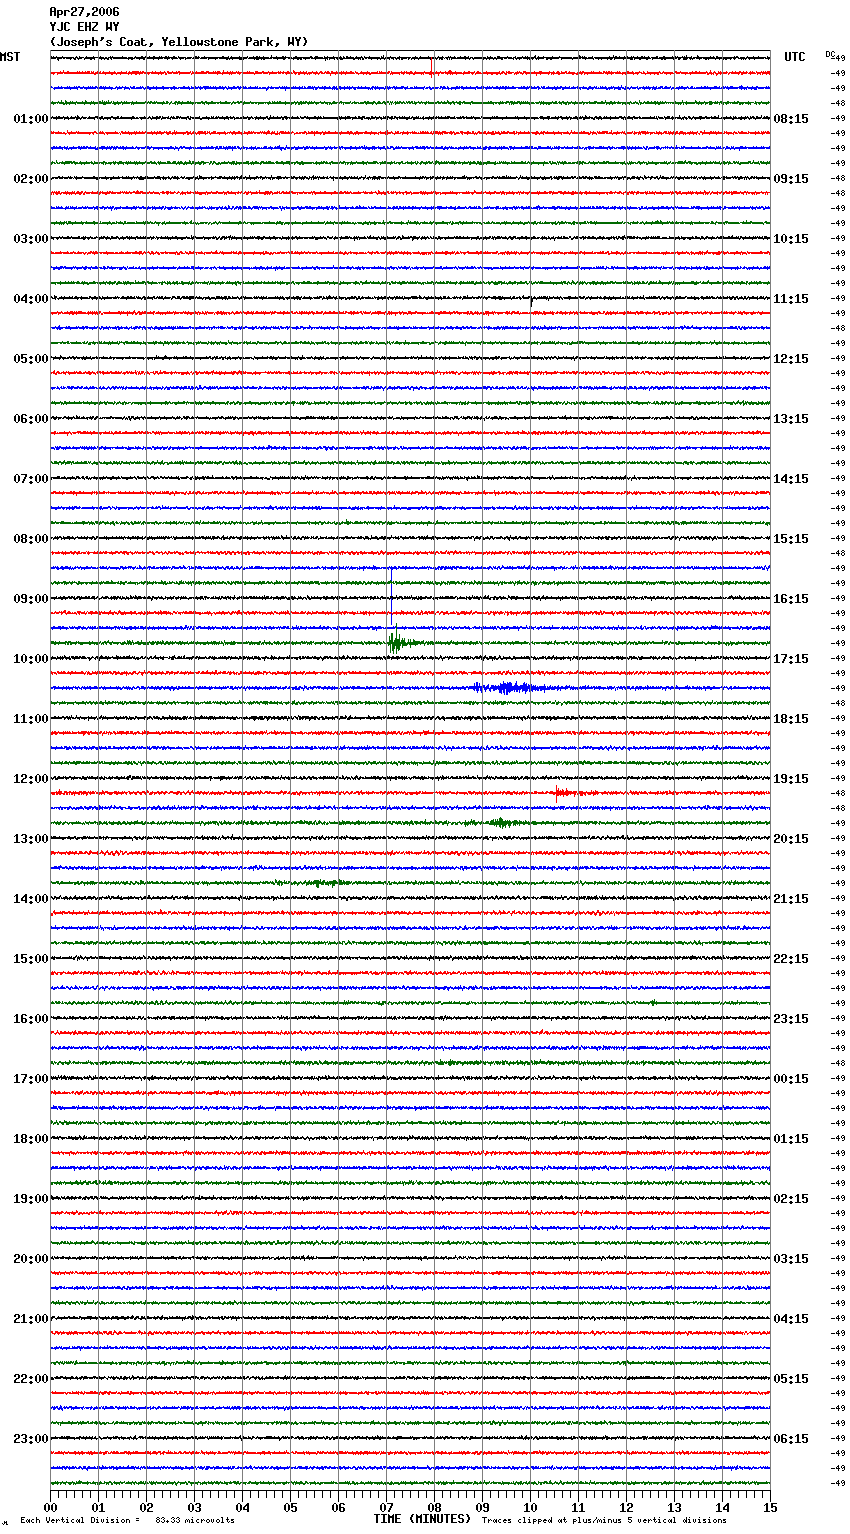Screen dimensions: 850x1534
Task: Click the 11:15 UTC time label
Action: (791, 299)
